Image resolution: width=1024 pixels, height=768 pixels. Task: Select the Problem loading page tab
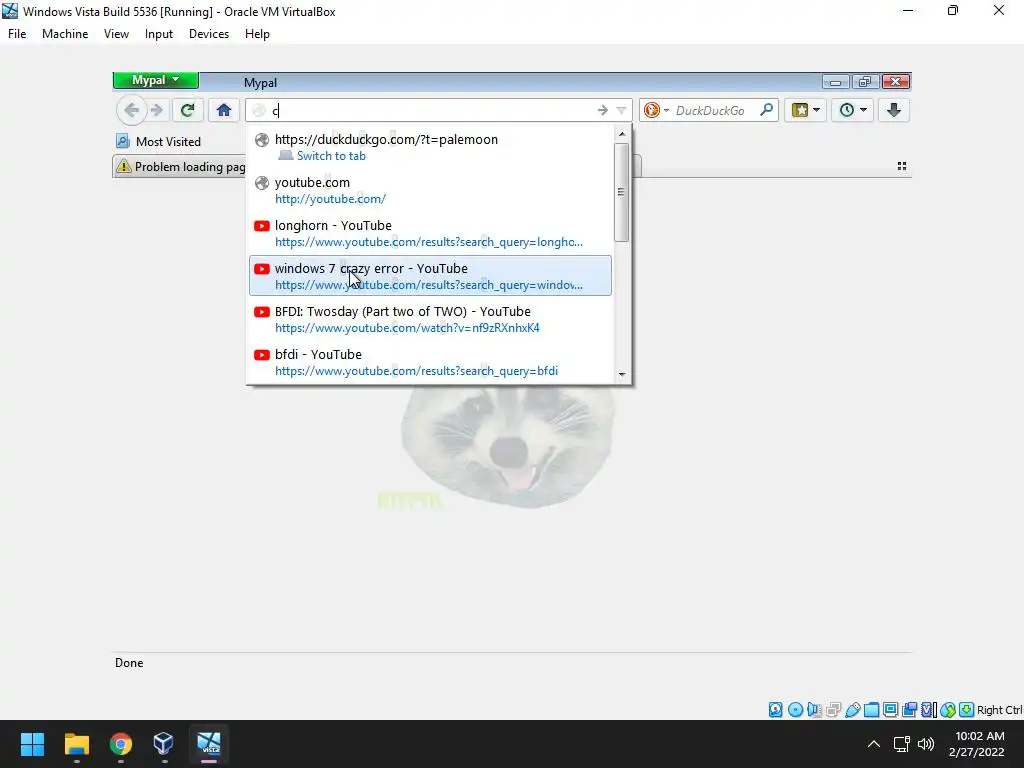pyautogui.click(x=180, y=167)
